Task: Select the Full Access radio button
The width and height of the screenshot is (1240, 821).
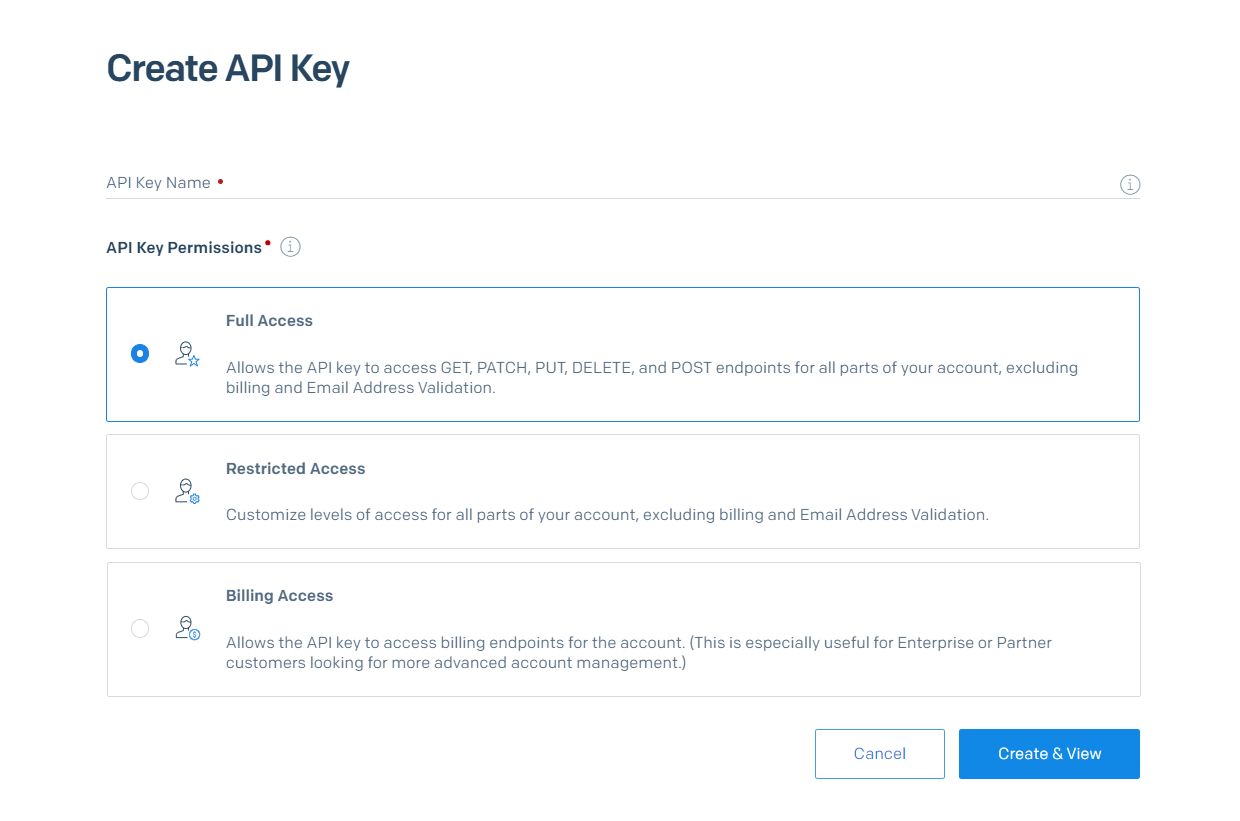Action: (139, 353)
